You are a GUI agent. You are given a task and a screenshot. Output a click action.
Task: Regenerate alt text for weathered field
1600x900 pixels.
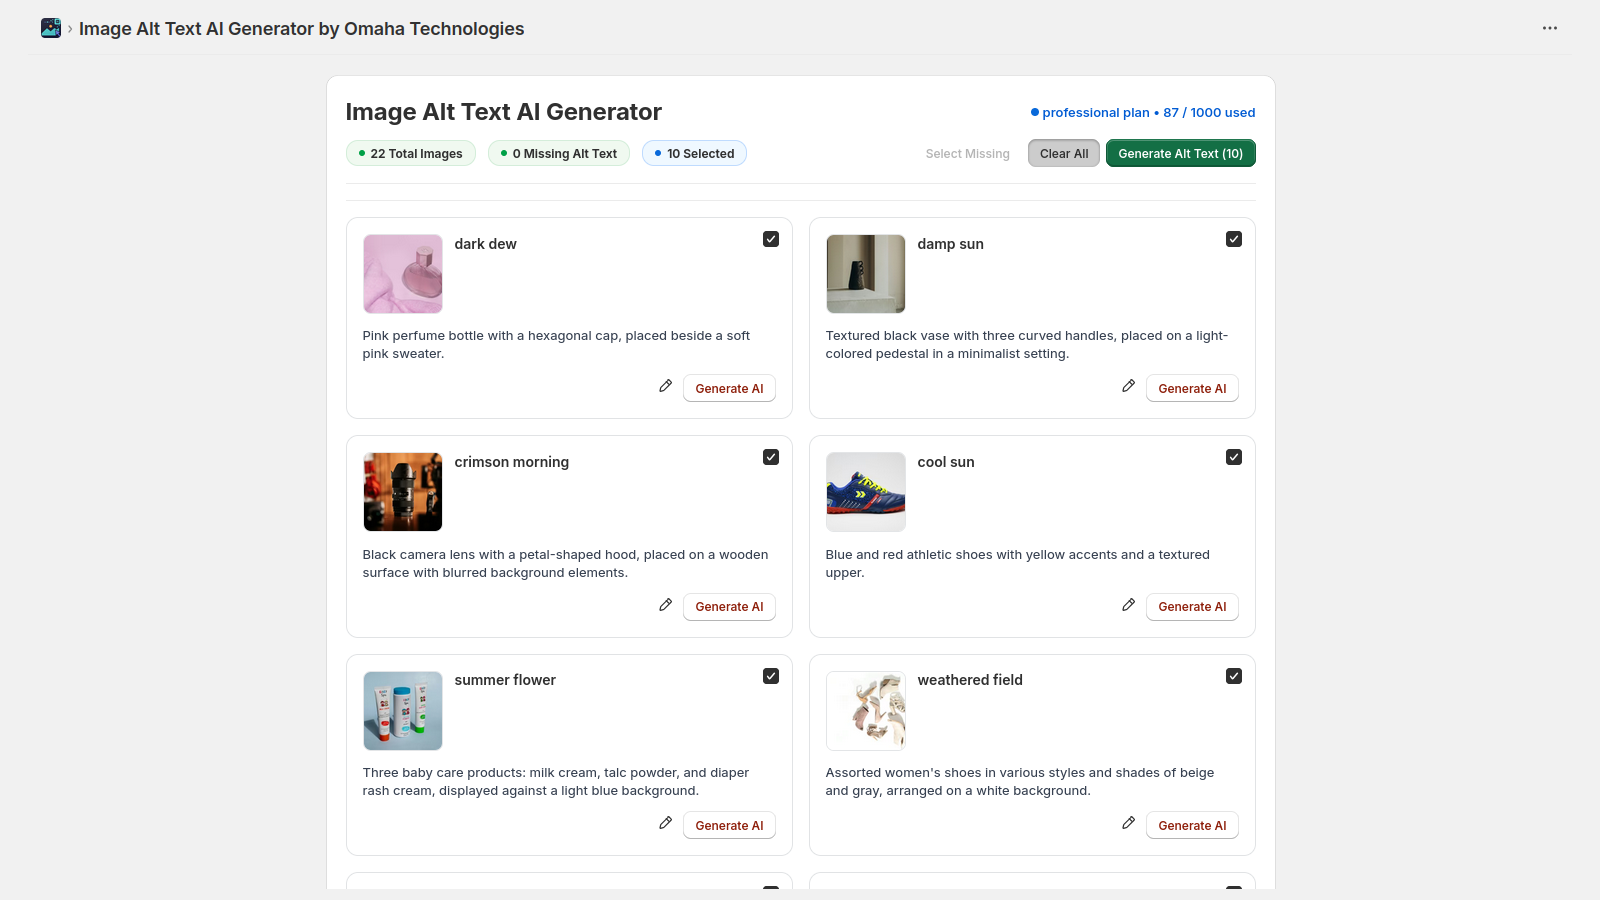[x=1192, y=825]
